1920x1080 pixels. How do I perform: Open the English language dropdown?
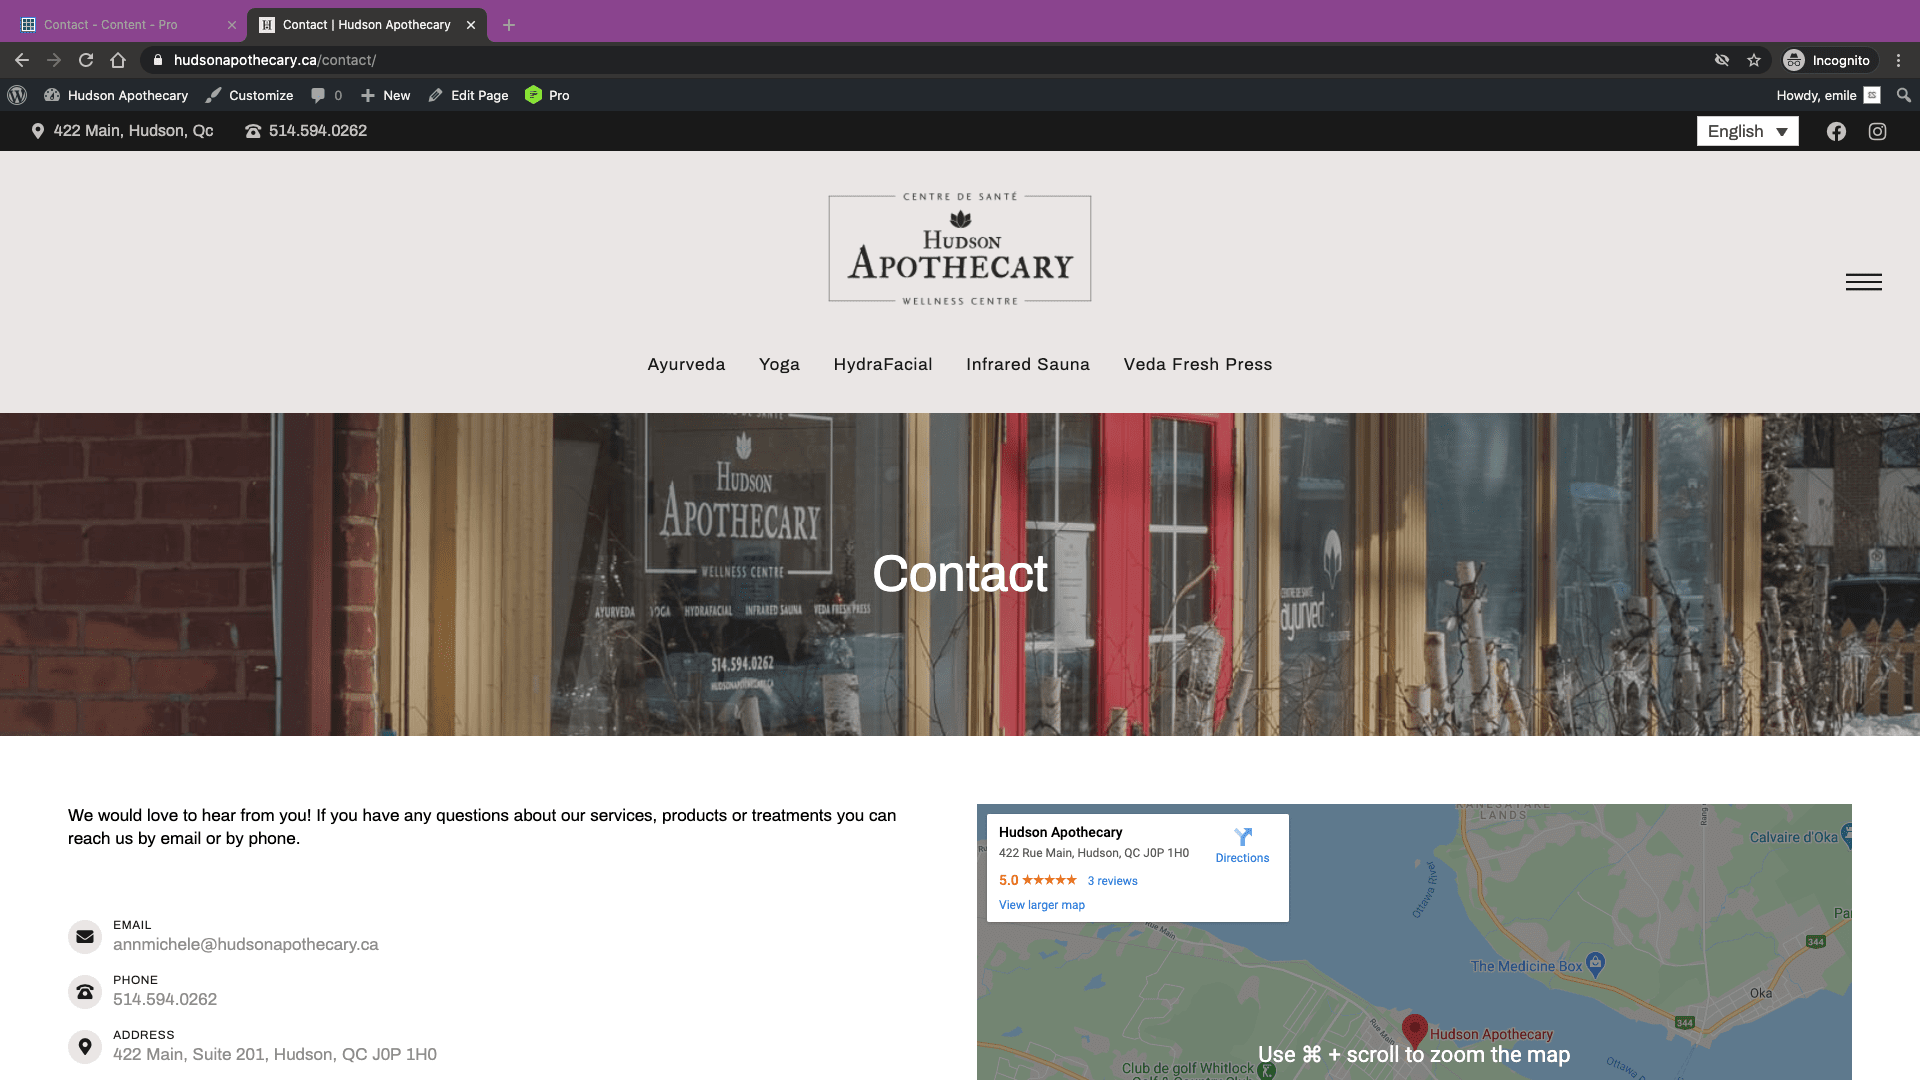tap(1747, 131)
